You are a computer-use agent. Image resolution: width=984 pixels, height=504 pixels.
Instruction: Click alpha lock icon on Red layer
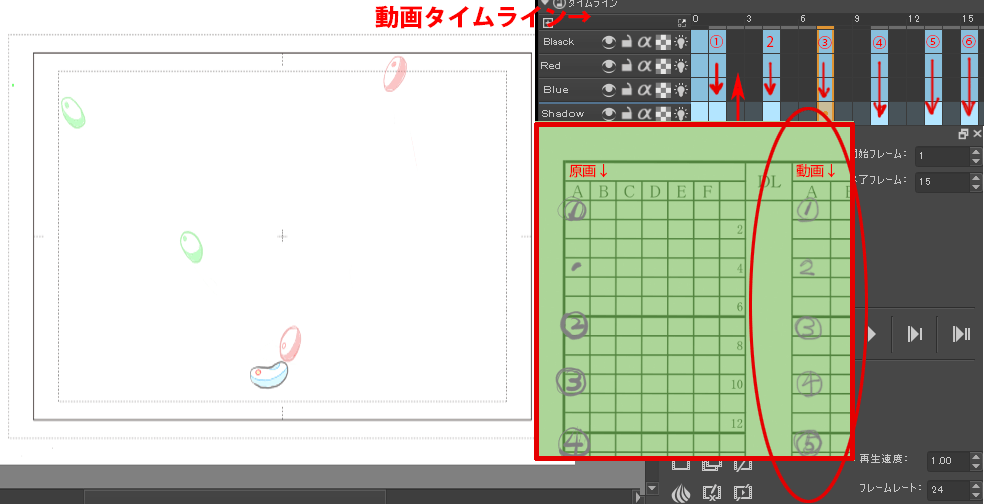644,66
